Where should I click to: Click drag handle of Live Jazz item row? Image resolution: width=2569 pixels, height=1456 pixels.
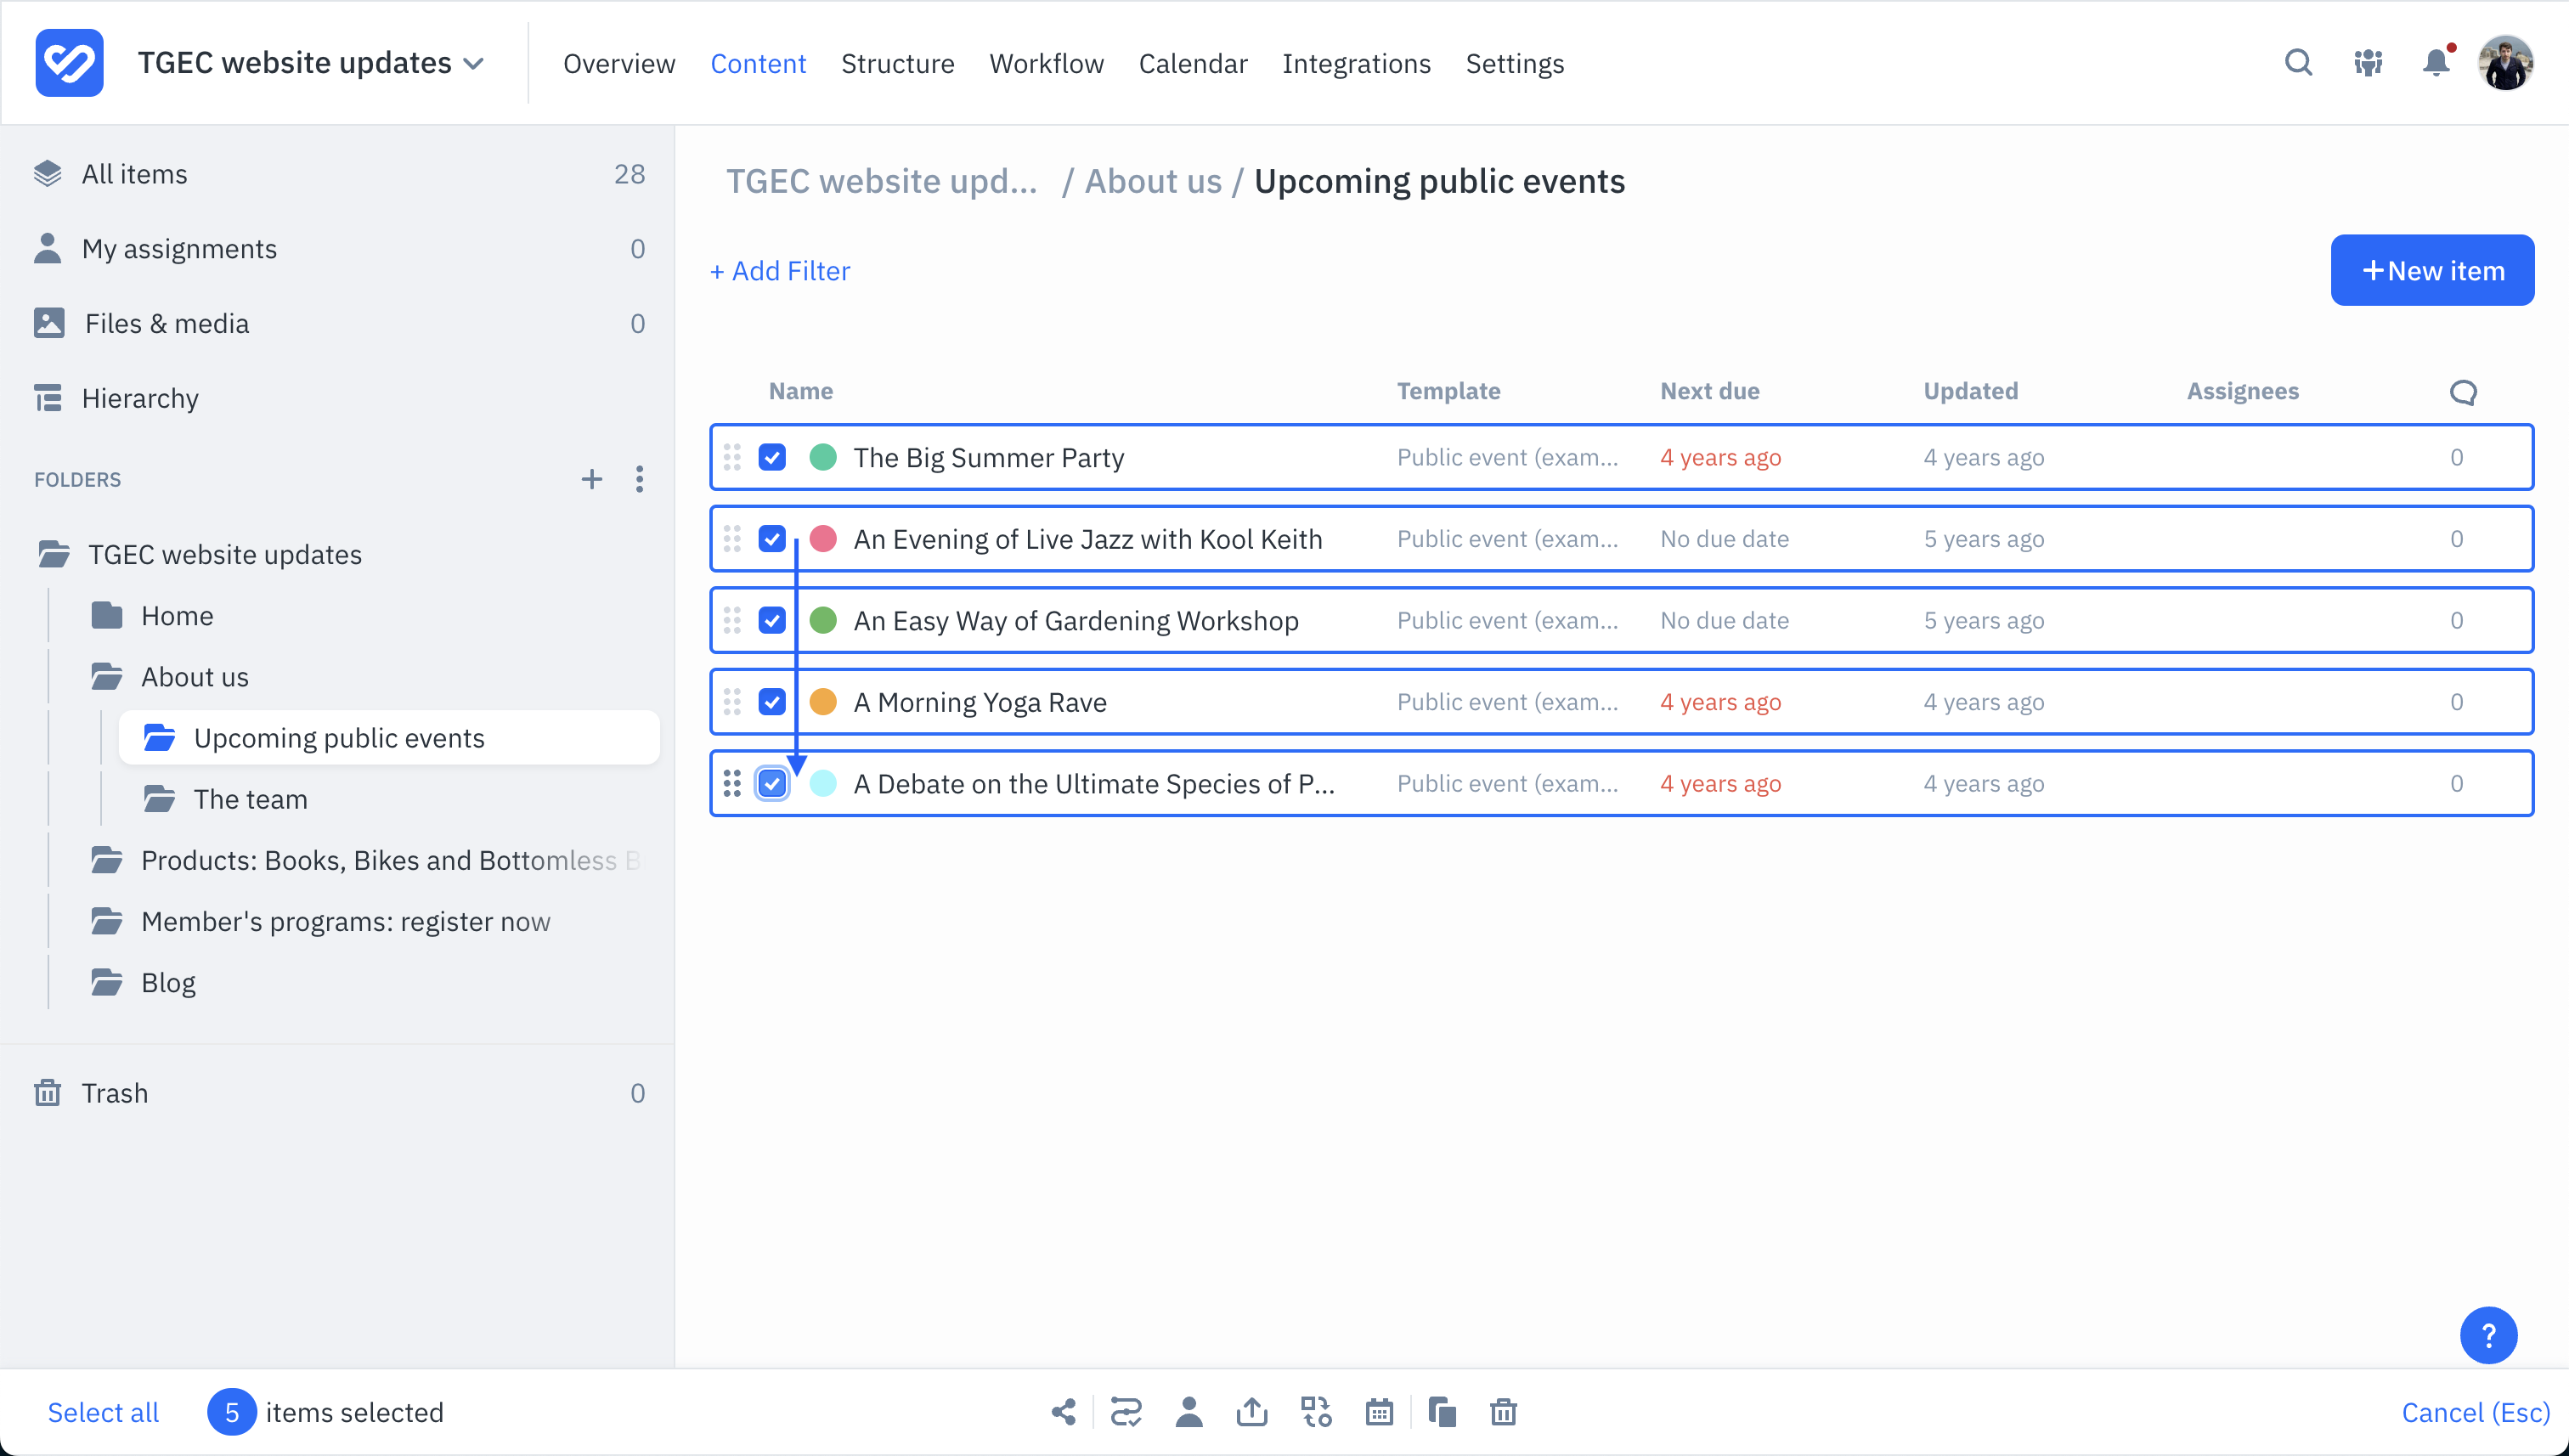coord(732,539)
